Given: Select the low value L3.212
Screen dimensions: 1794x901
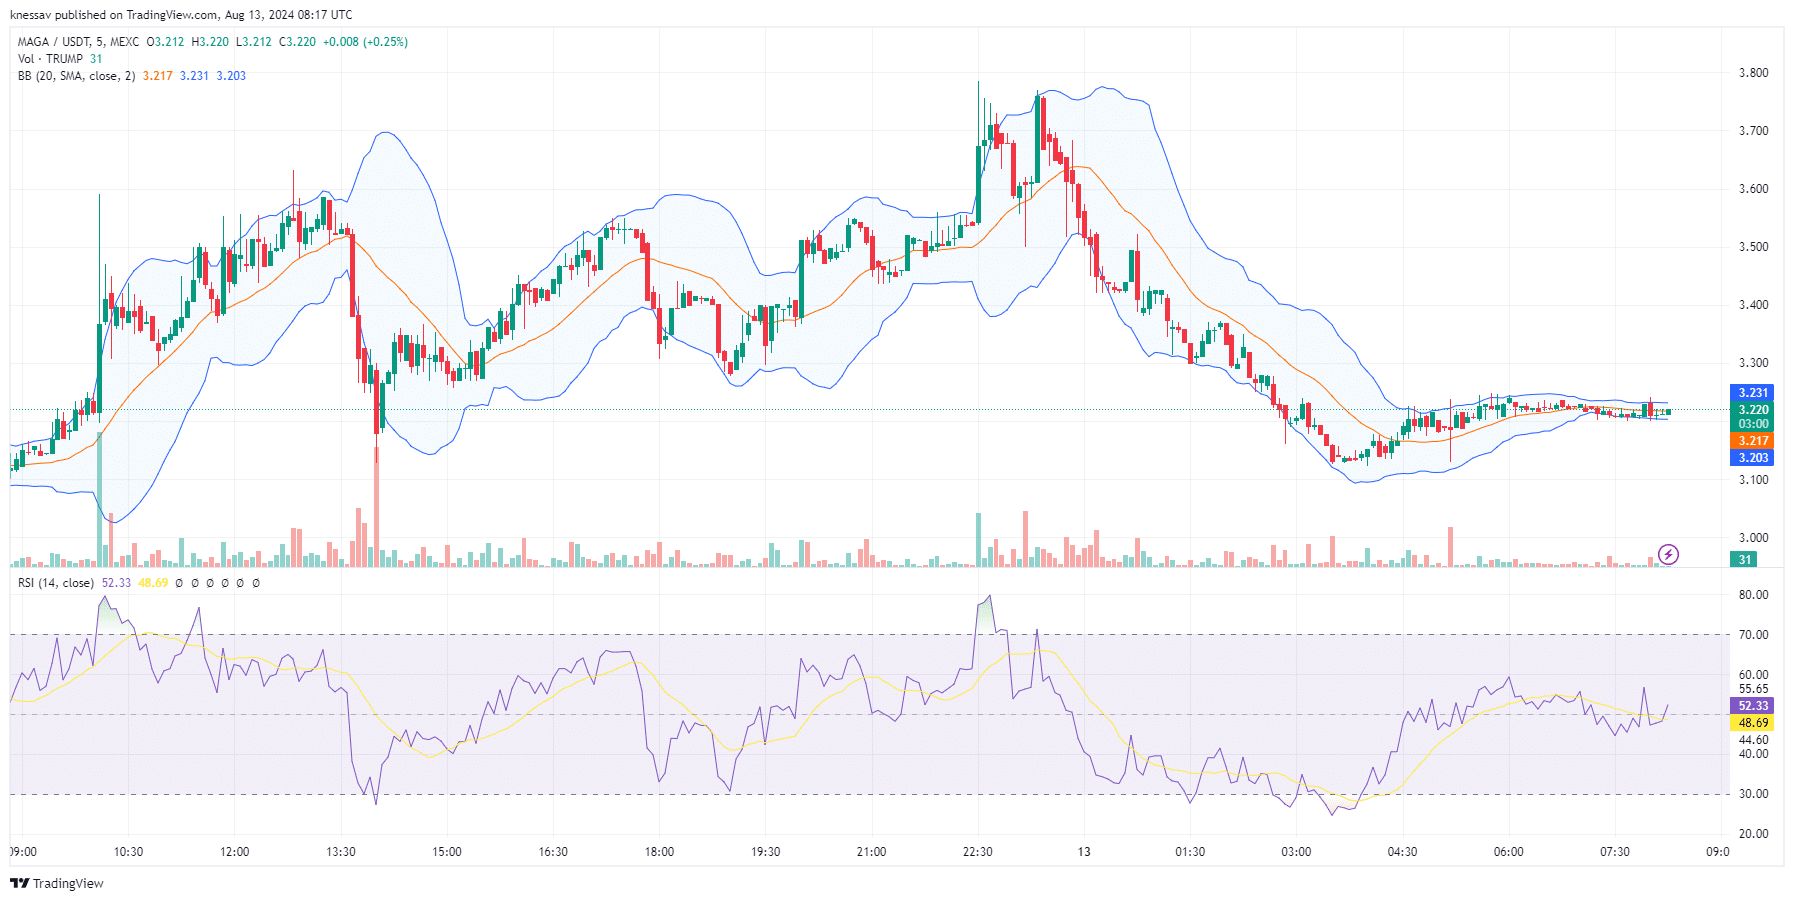Looking at the screenshot, I should (x=253, y=42).
